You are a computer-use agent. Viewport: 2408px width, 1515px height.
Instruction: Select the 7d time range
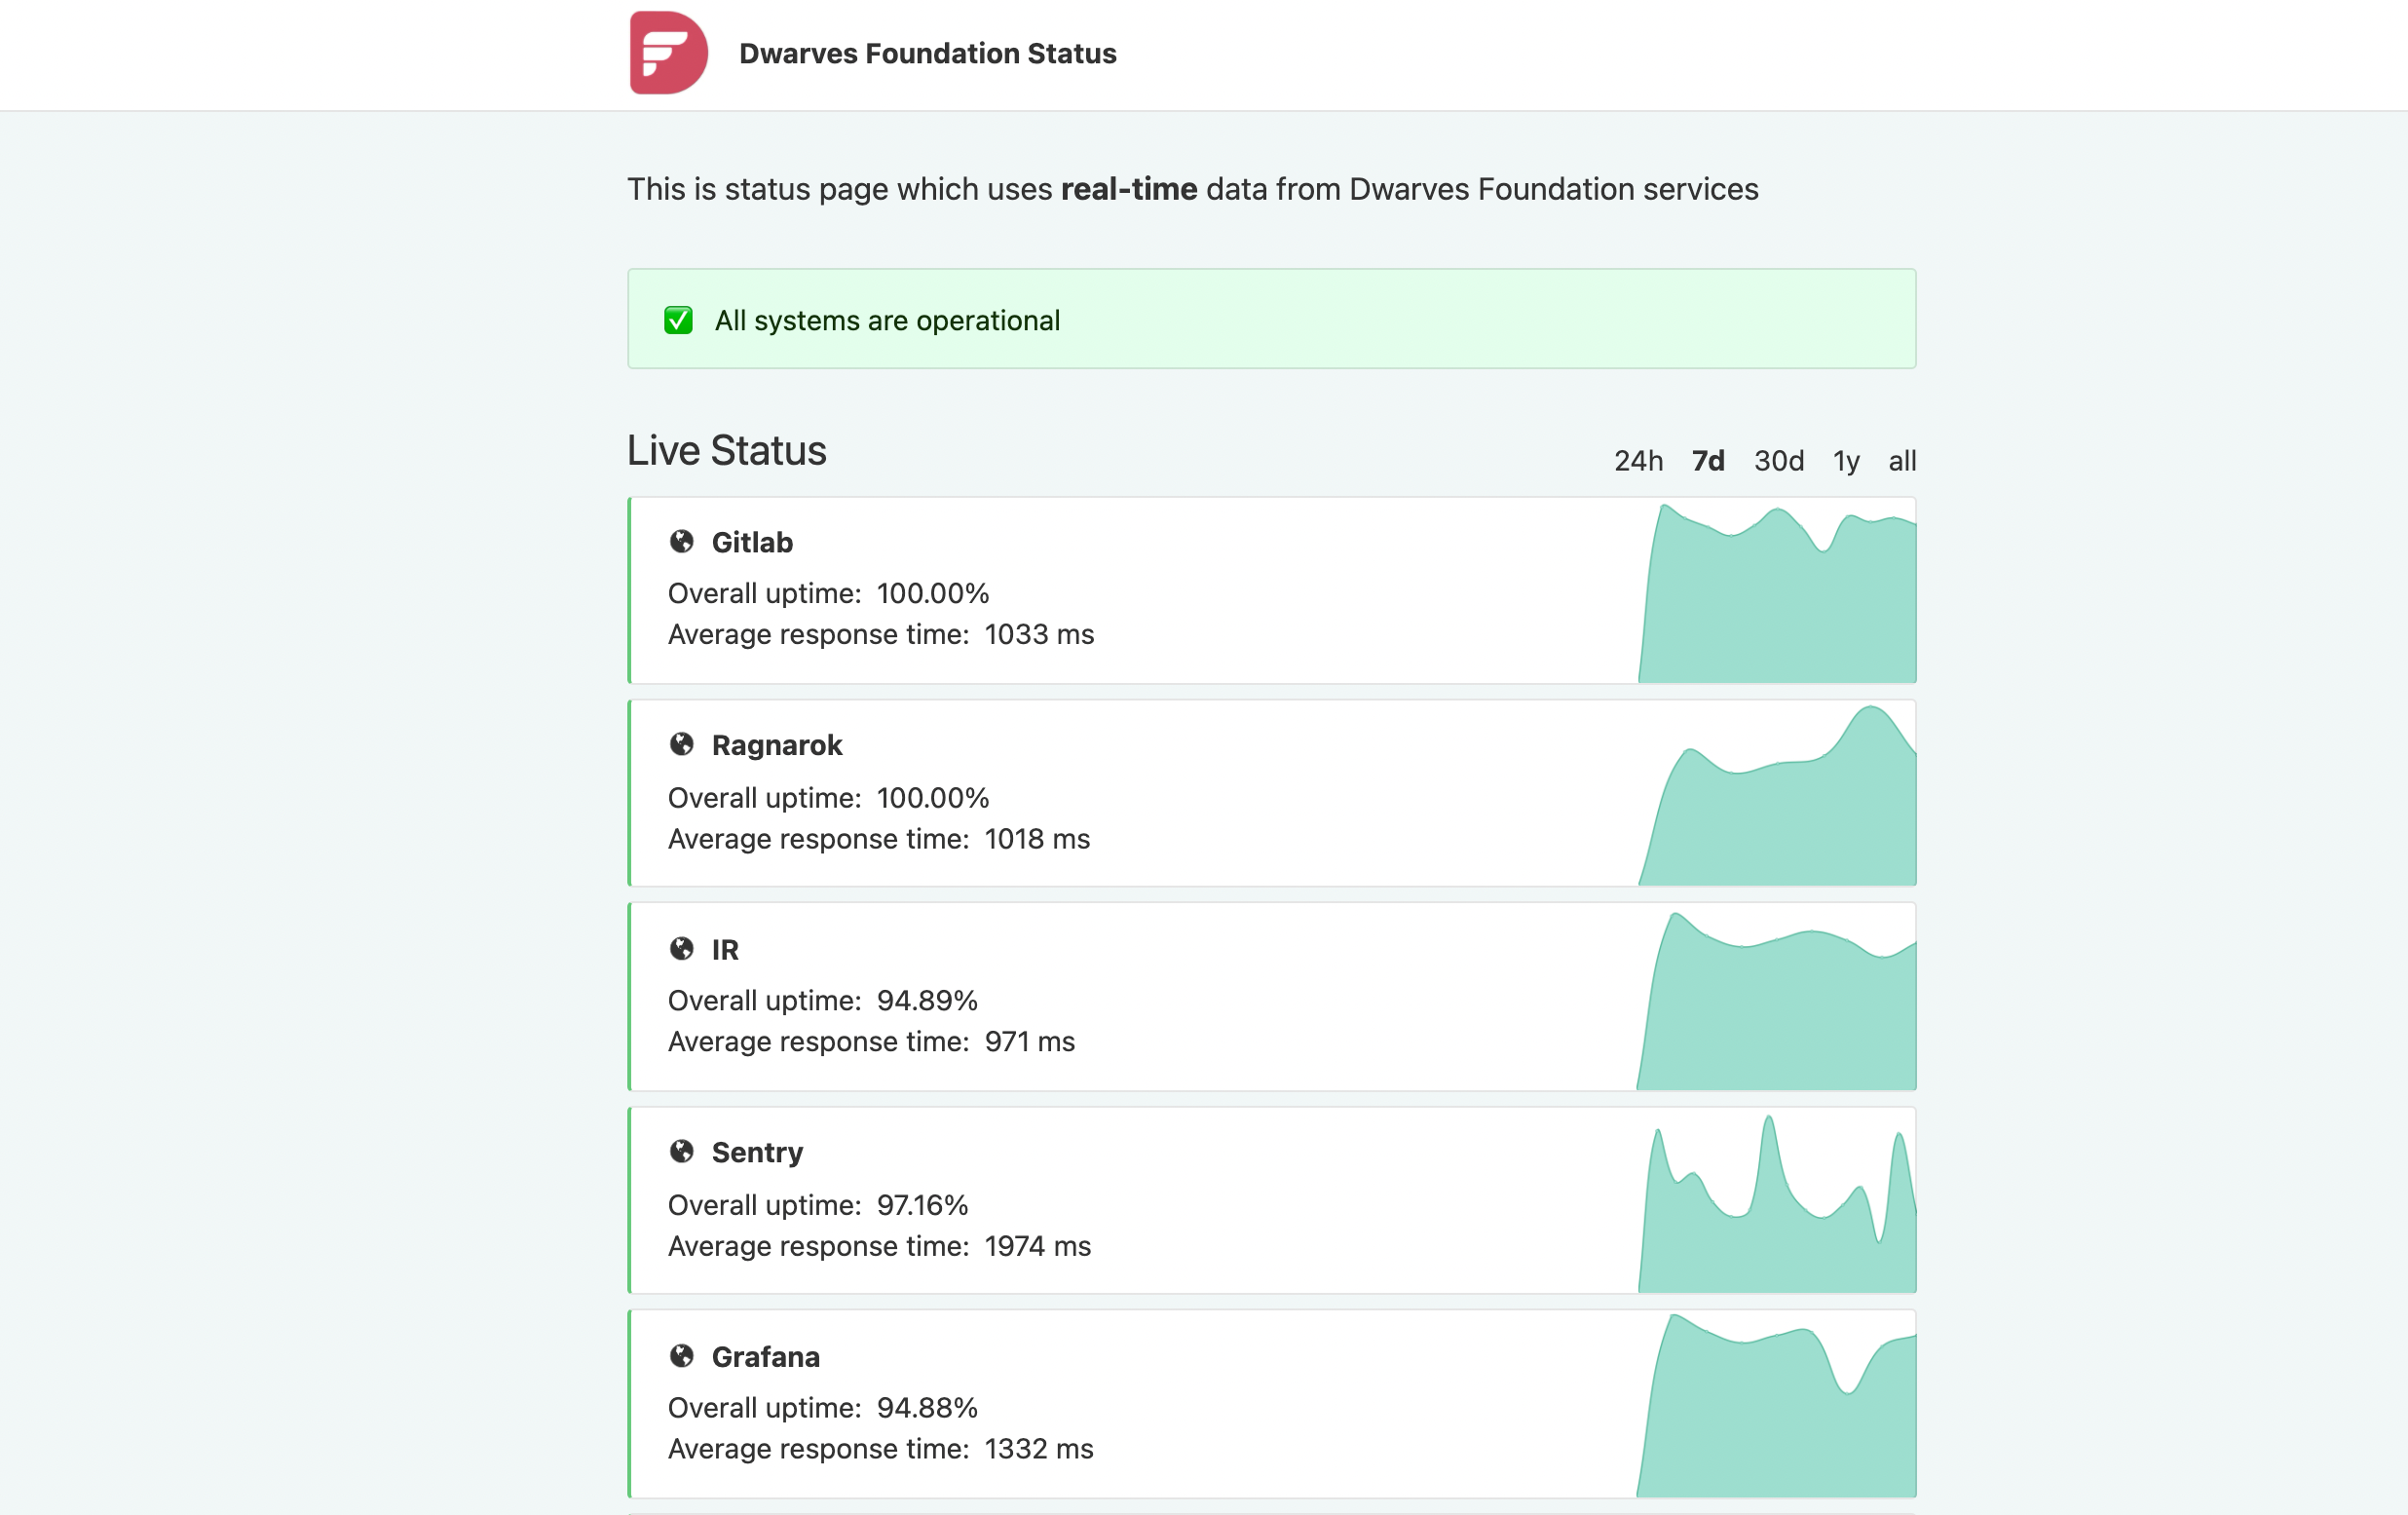[x=1708, y=461]
